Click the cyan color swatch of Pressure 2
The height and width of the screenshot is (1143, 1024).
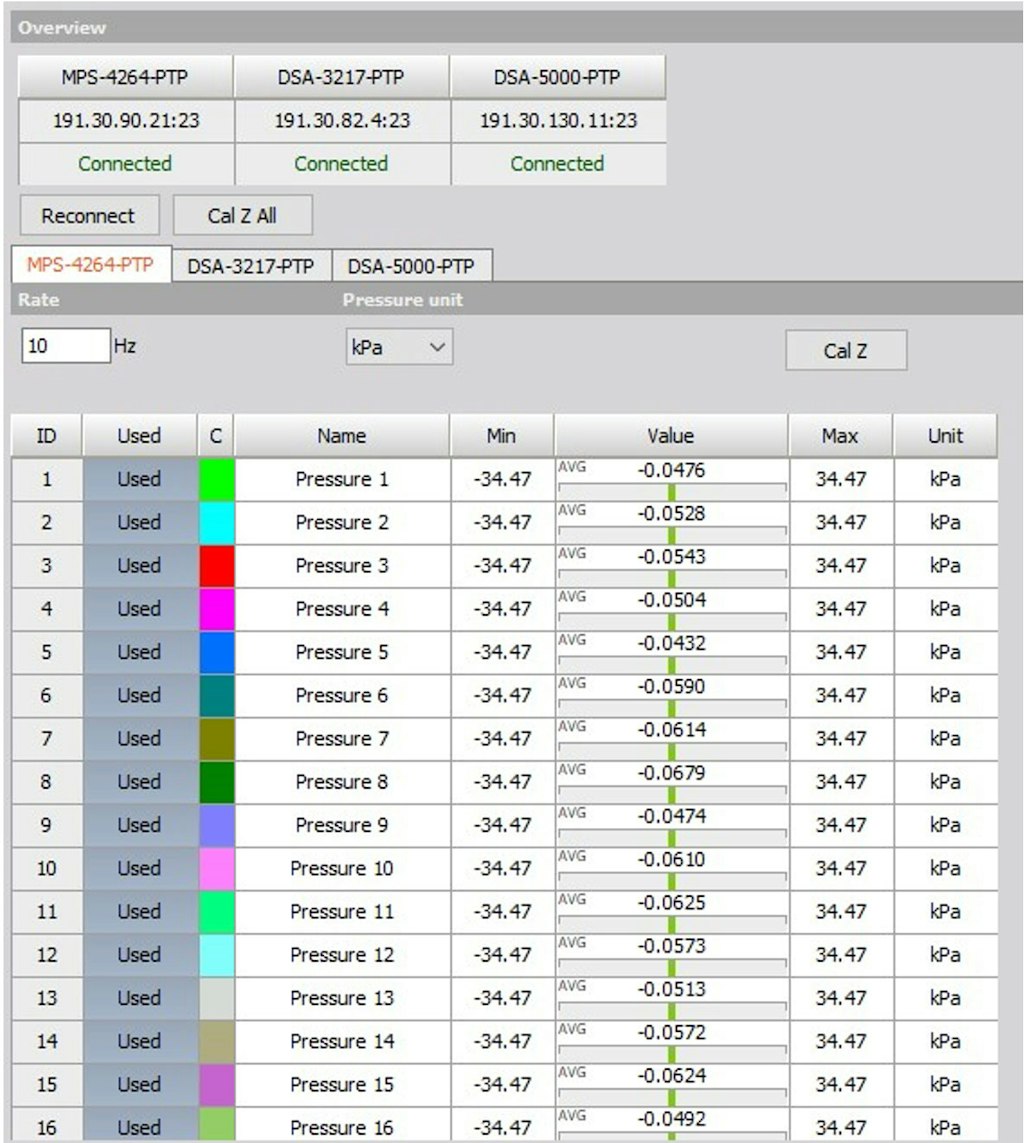[216, 523]
